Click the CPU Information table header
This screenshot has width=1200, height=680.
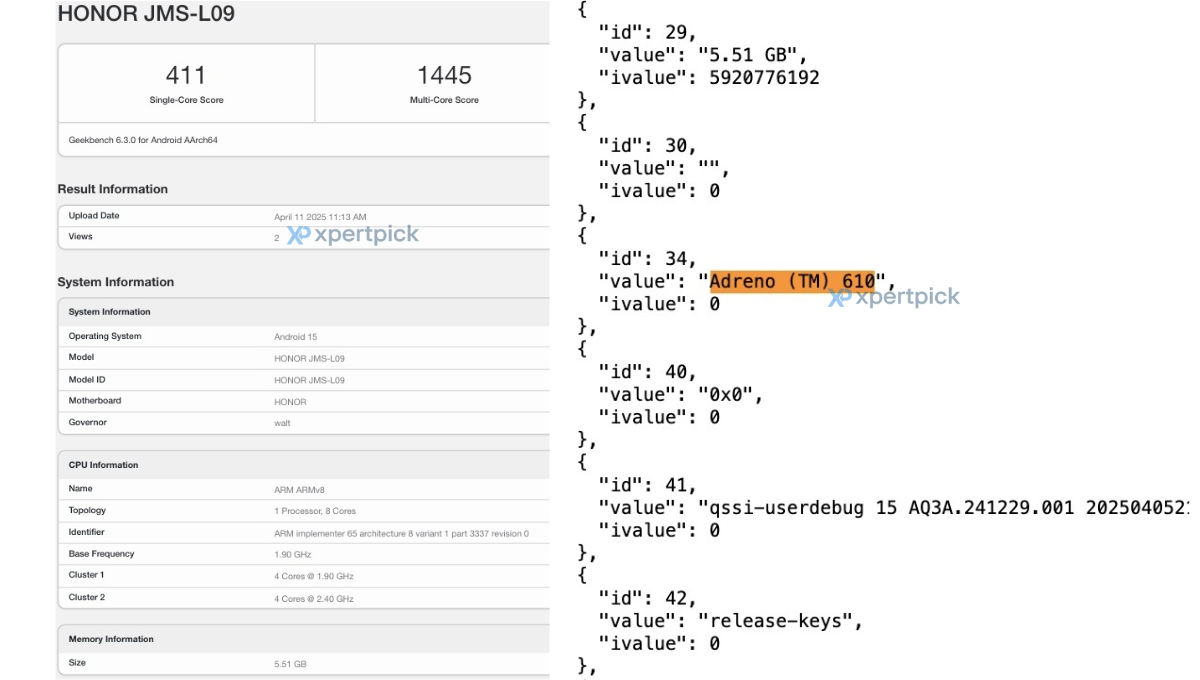pos(304,465)
